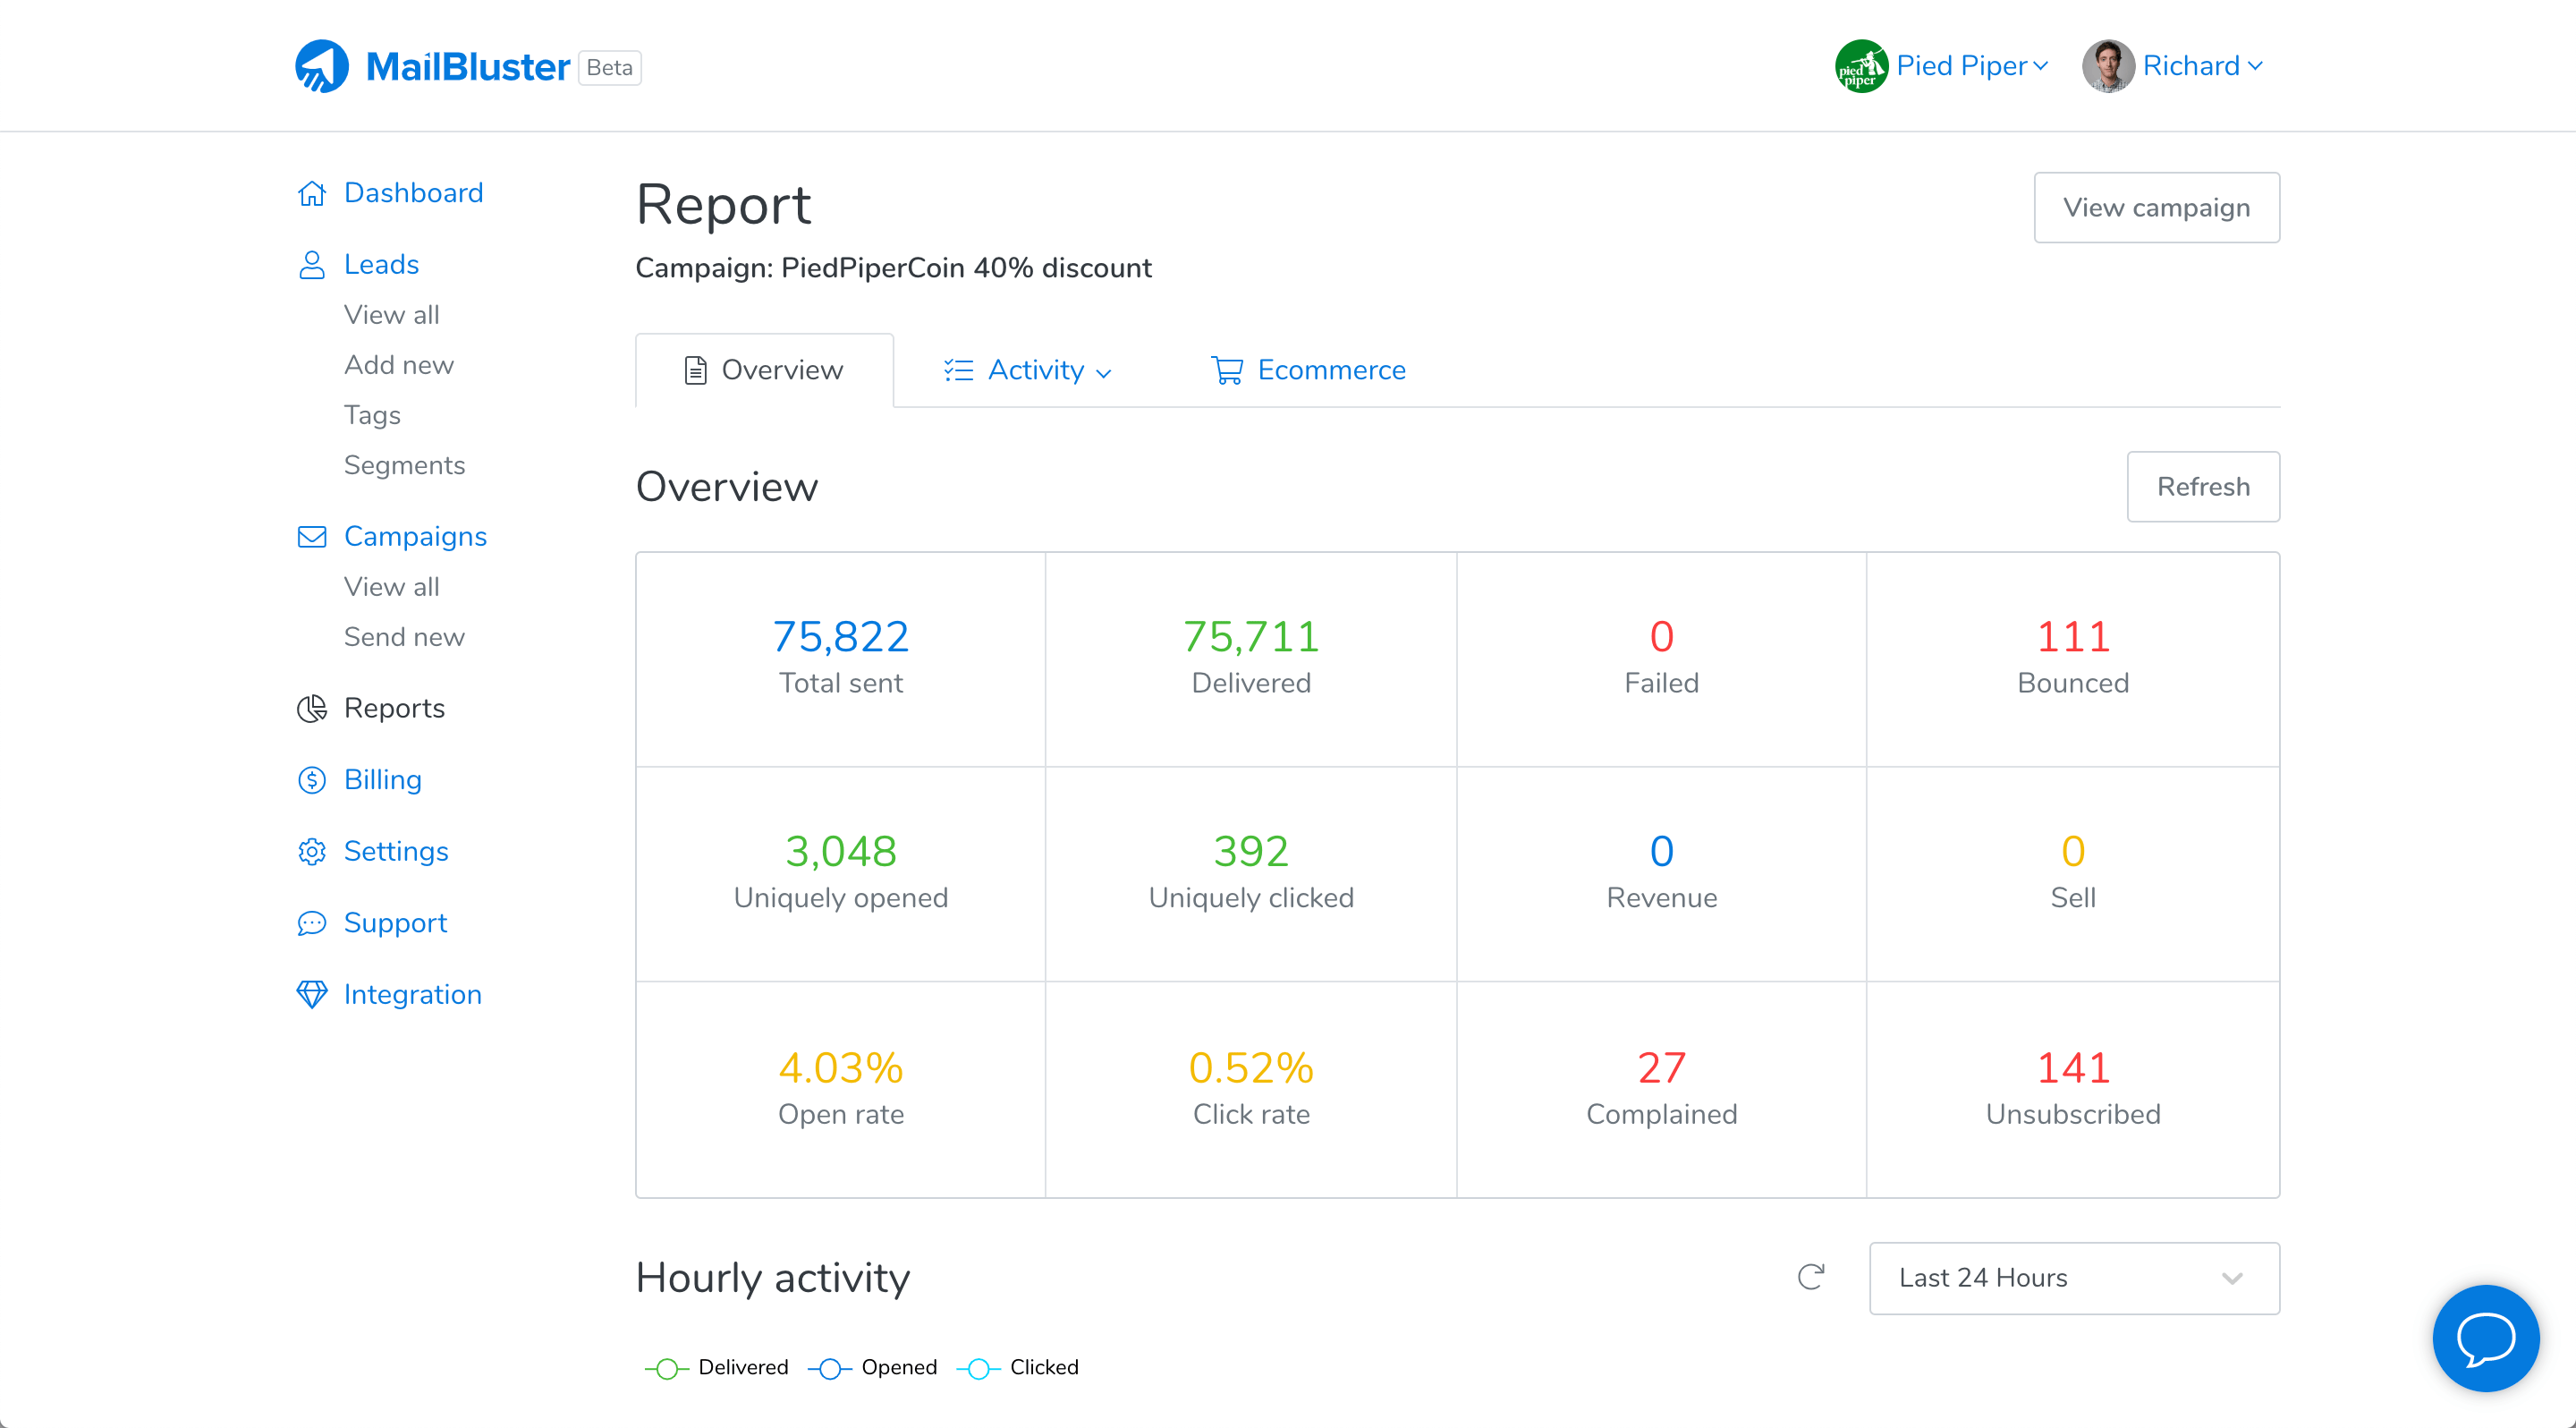Expand the Pied Piper brand dropdown

click(1943, 66)
